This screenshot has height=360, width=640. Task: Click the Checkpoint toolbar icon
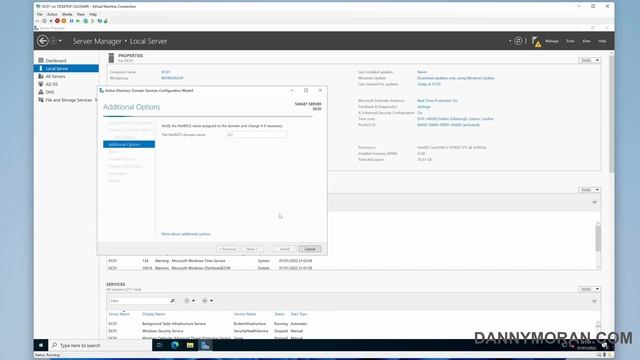[x=86, y=21]
